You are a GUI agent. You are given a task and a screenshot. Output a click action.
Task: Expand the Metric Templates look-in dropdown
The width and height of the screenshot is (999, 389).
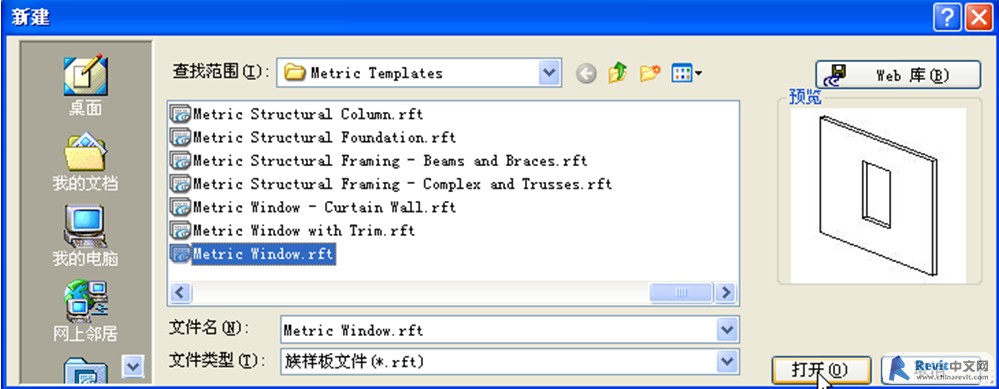tap(549, 73)
